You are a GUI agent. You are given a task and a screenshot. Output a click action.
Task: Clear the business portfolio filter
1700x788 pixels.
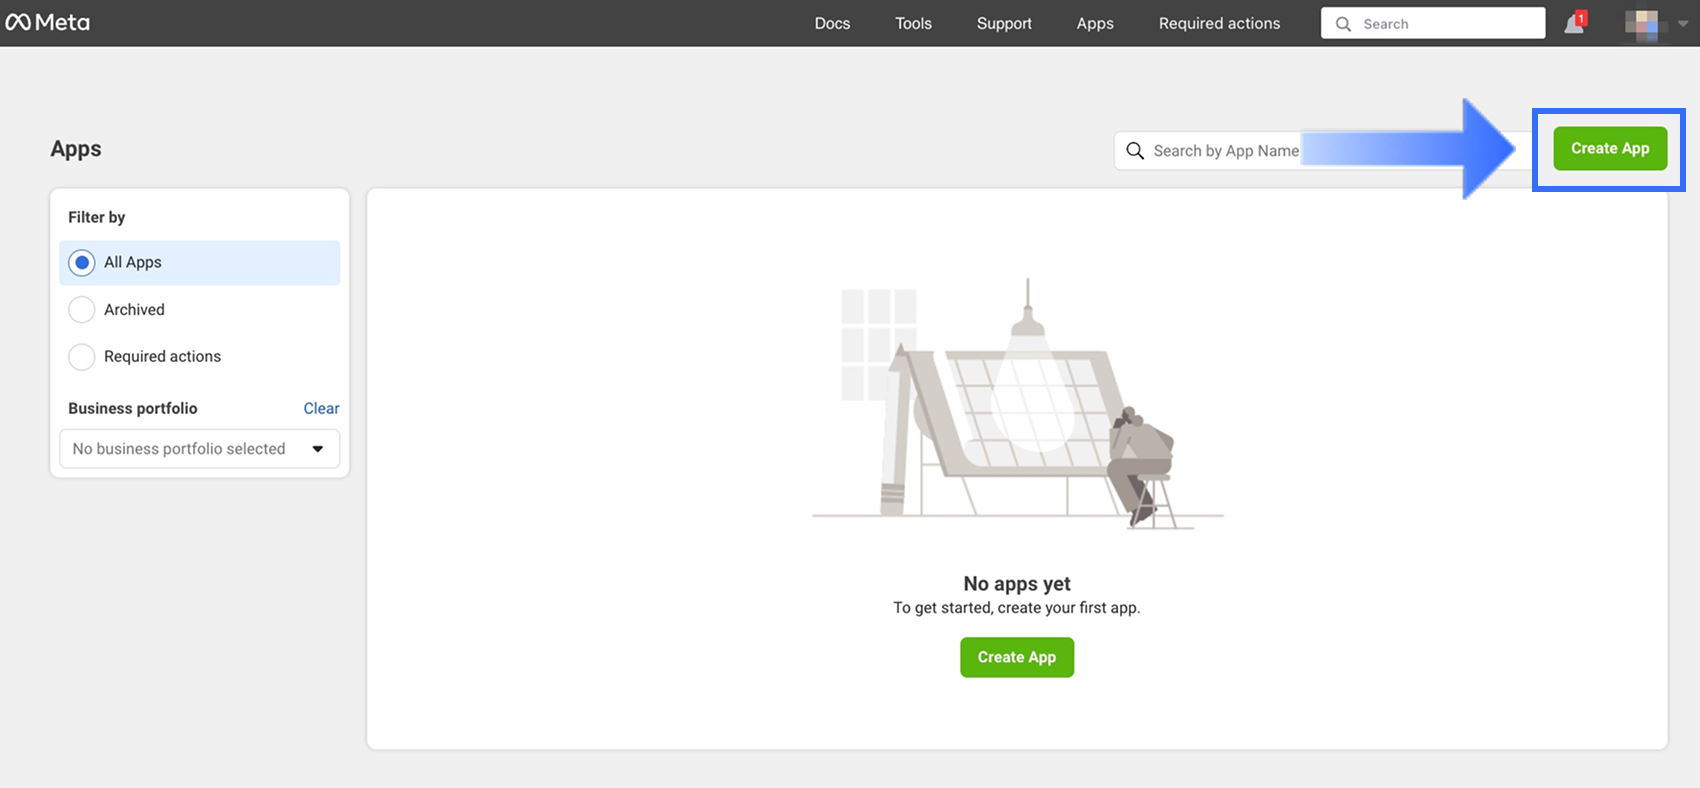coord(321,408)
